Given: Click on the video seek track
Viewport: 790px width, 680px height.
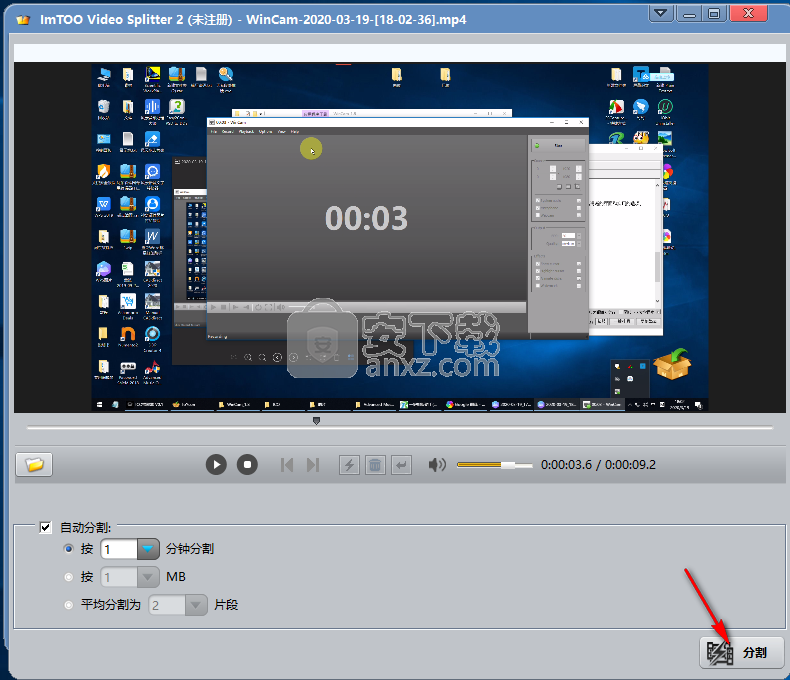Looking at the screenshot, I should pyautogui.click(x=400, y=428).
